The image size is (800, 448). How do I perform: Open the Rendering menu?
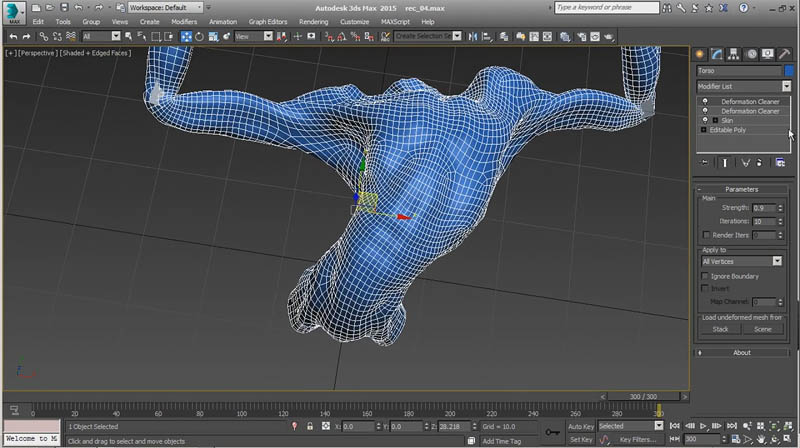tap(313, 21)
